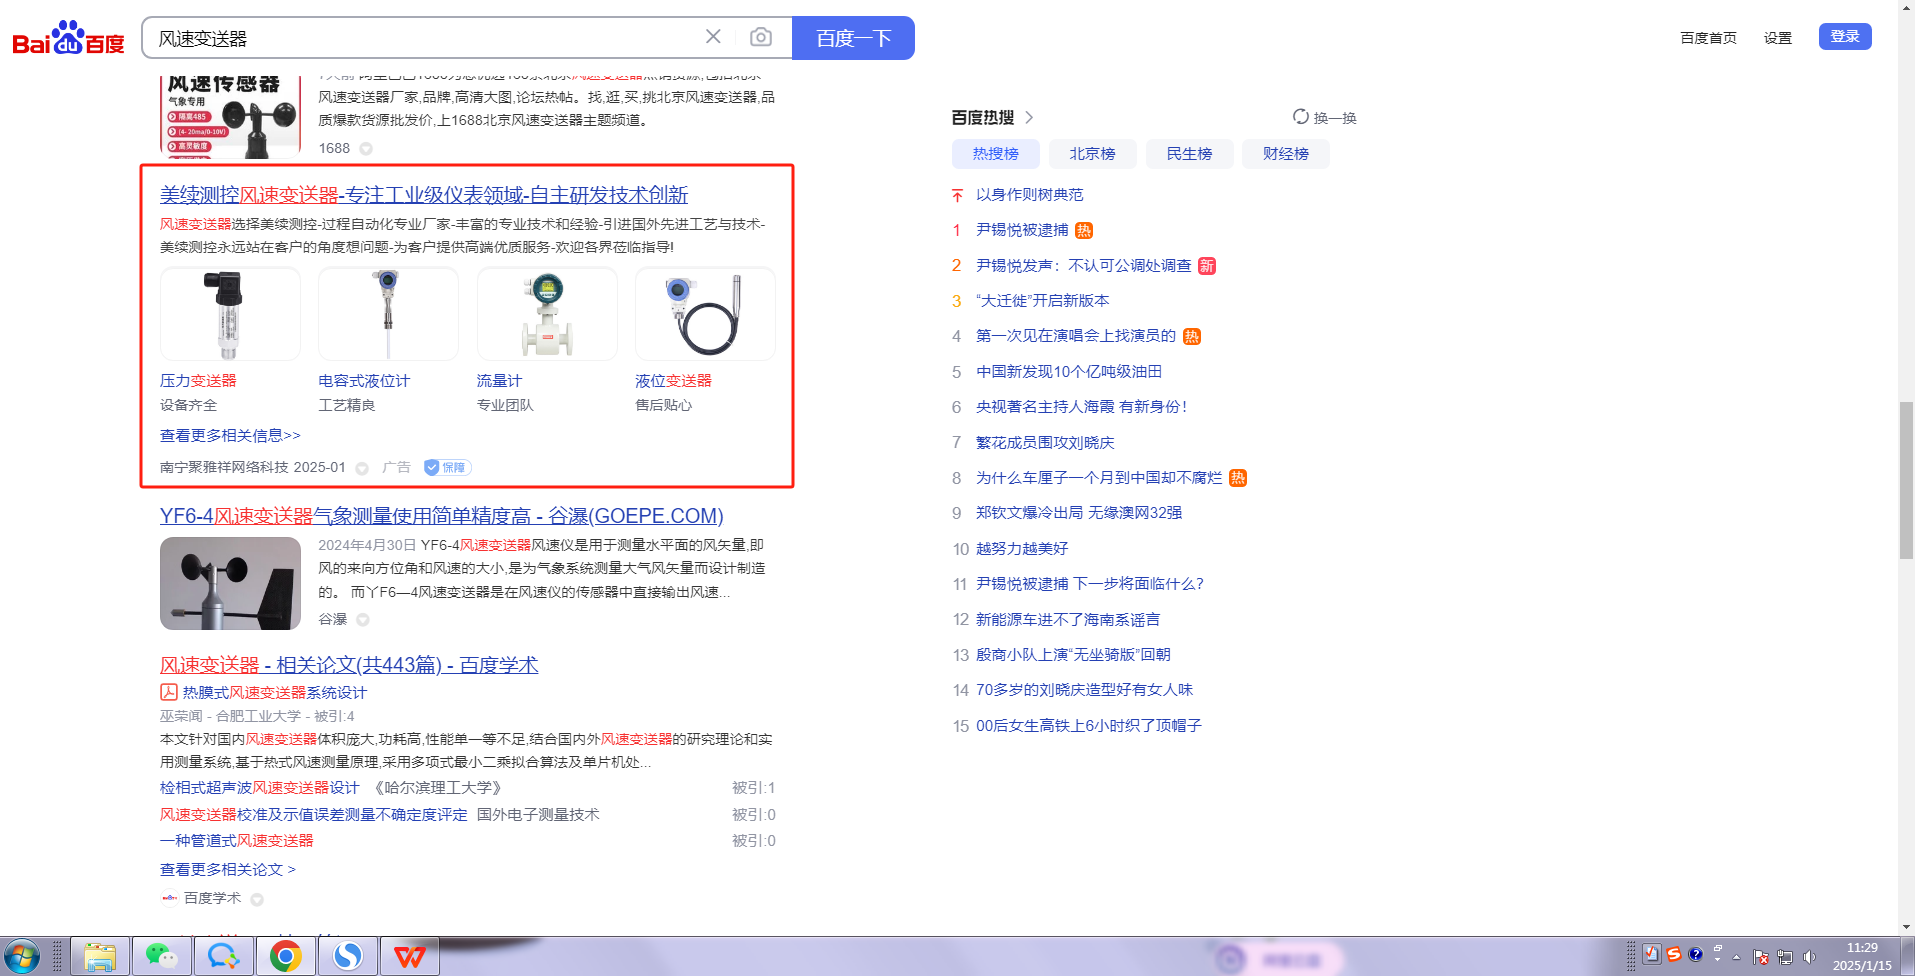This screenshot has width=1915, height=976.
Task: Clear the search box with the X icon
Action: 713,37
